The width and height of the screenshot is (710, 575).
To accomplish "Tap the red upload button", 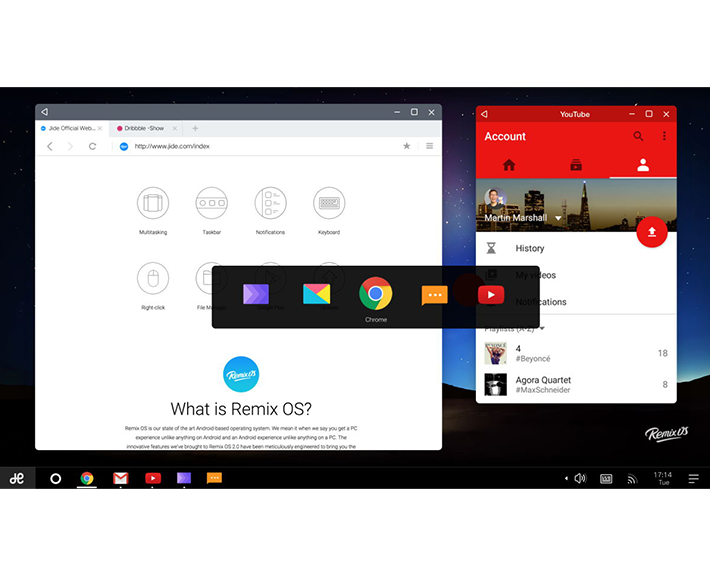I will point(652,232).
